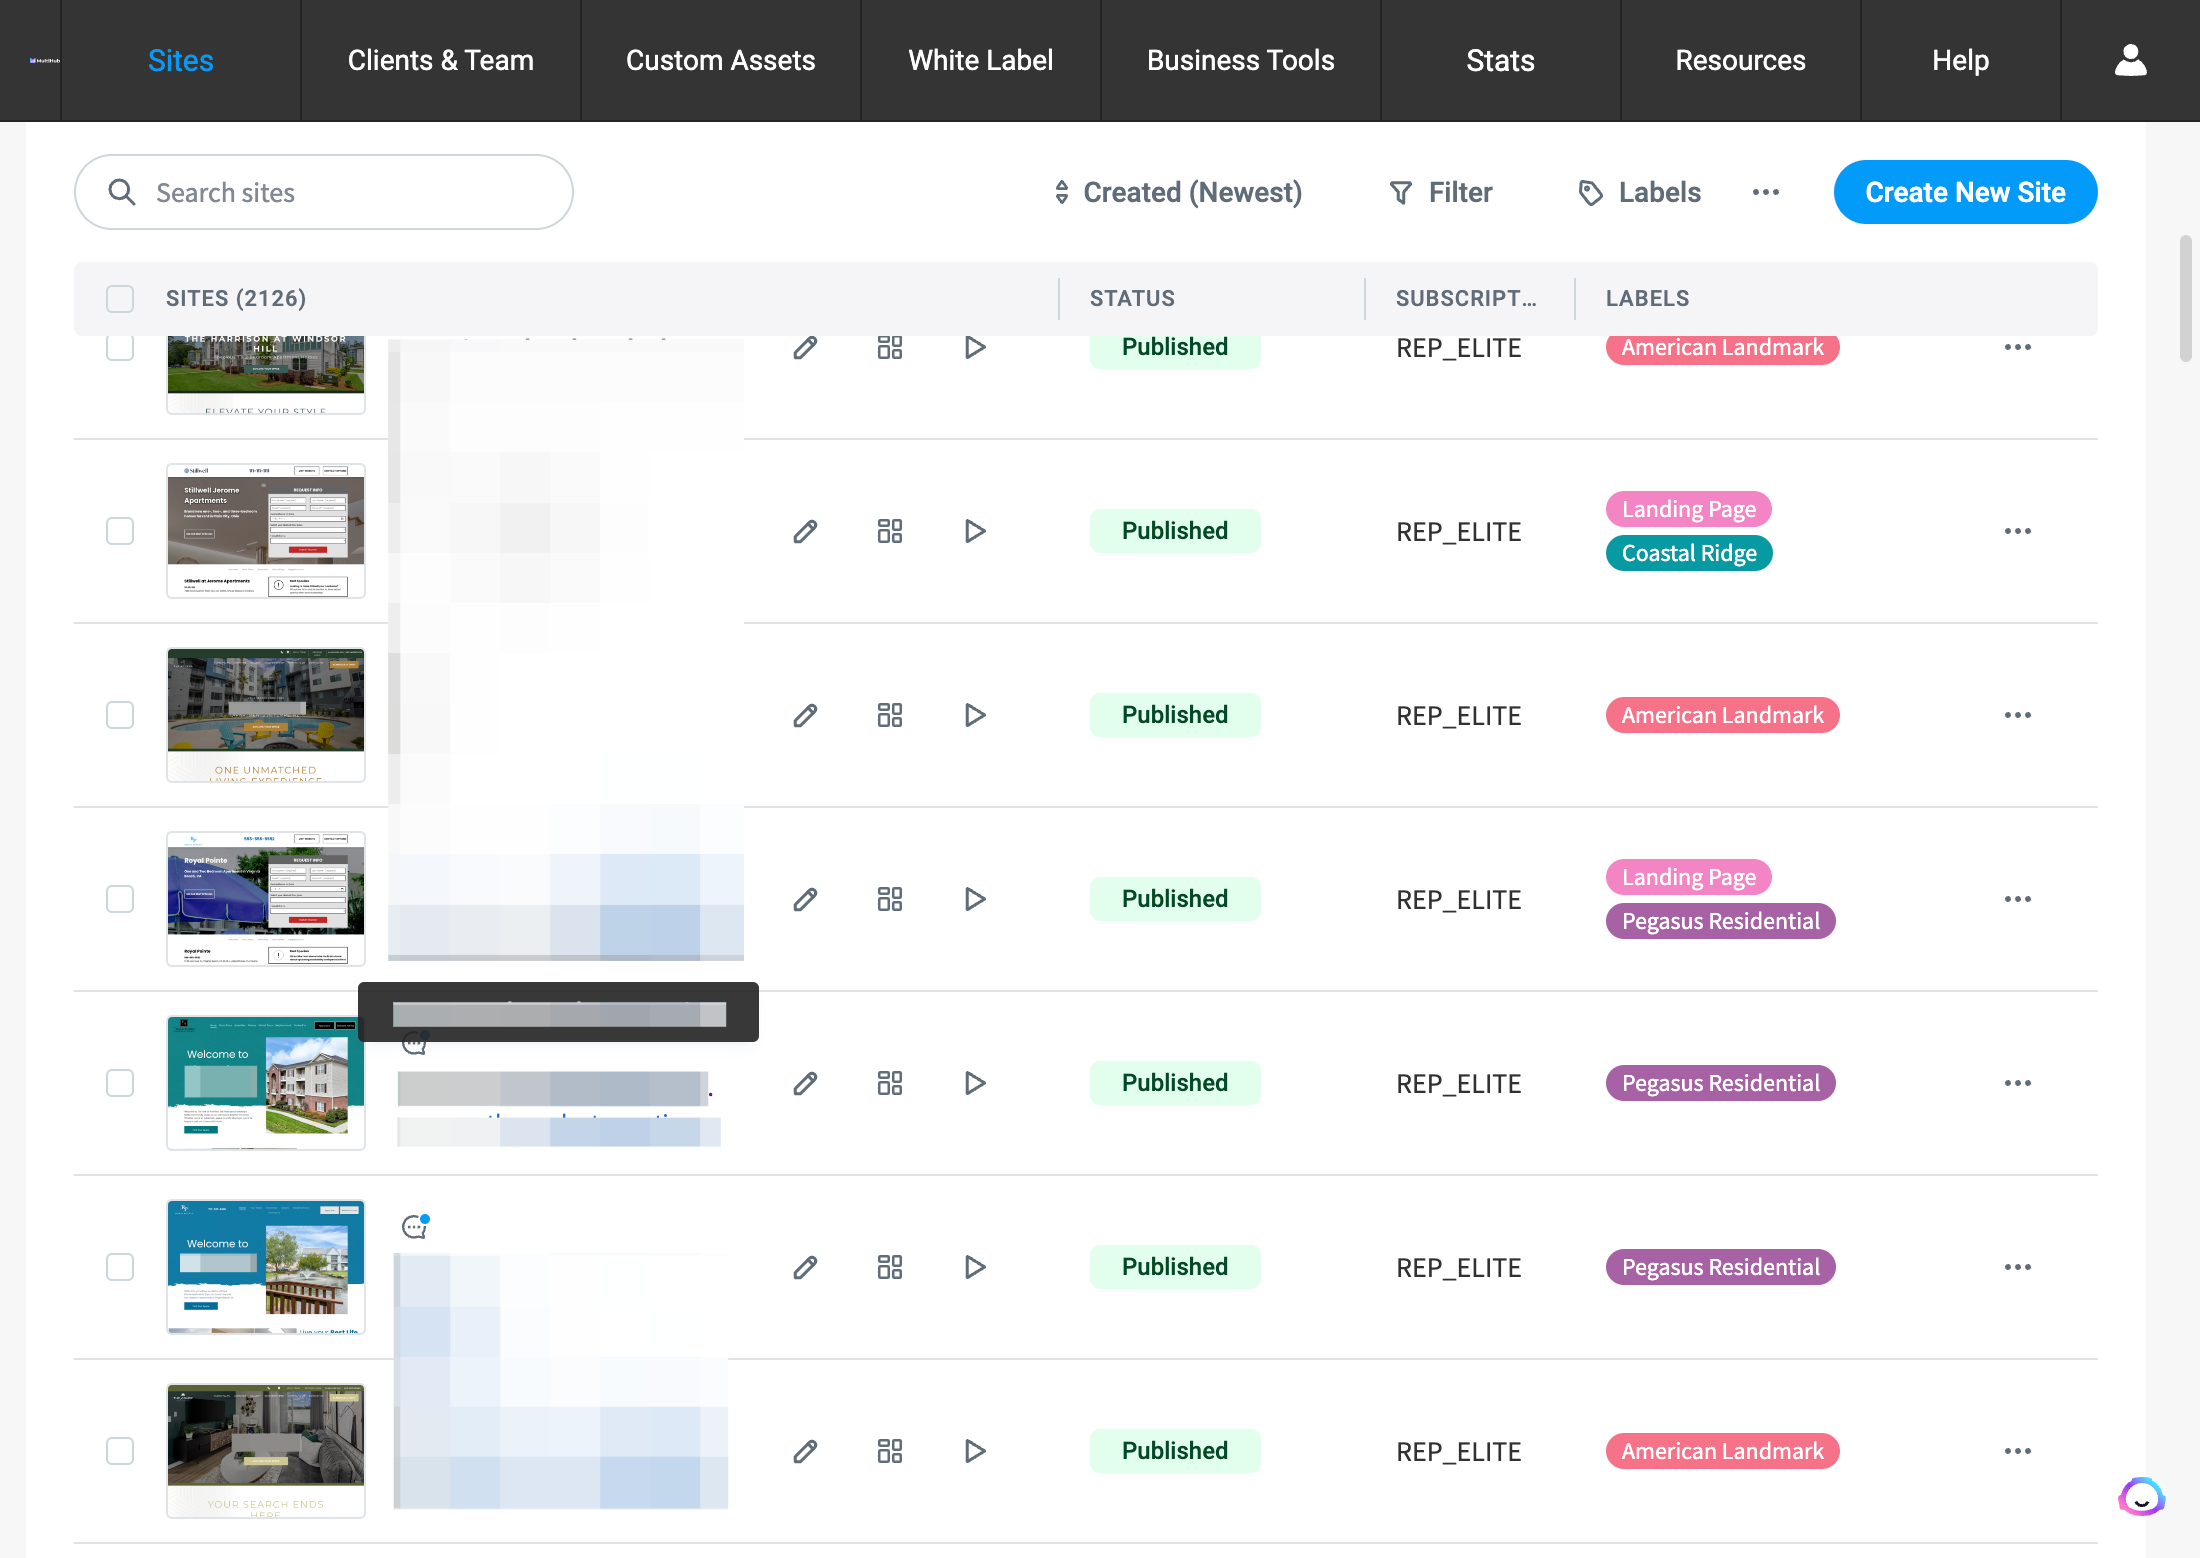Viewport: 2200px width, 1558px height.
Task: Open the White Label tab
Action: tap(981, 60)
